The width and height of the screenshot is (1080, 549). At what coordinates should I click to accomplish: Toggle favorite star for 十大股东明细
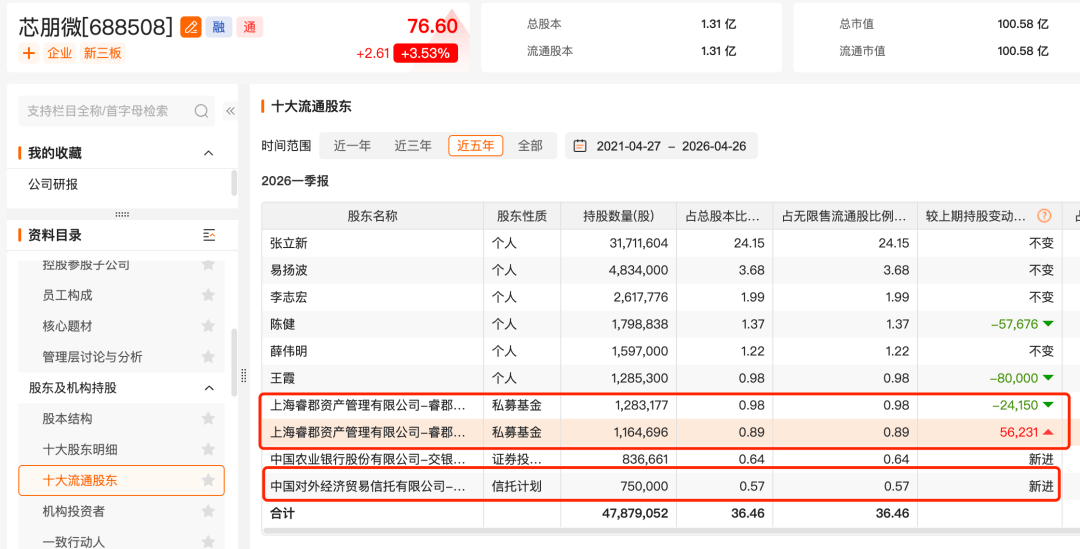(x=208, y=449)
